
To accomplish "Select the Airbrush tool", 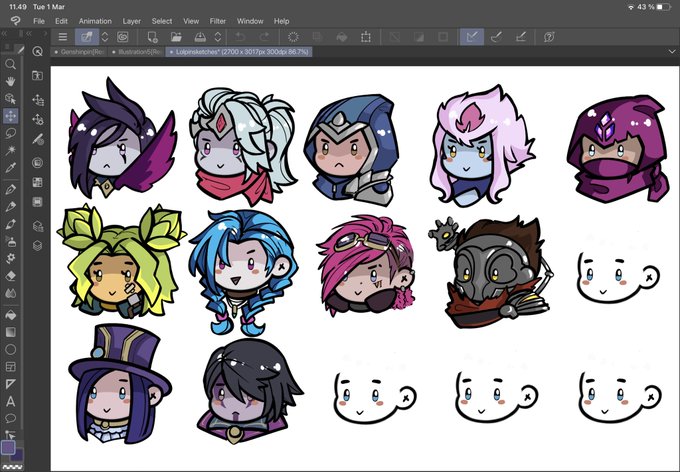I will pyautogui.click(x=10, y=241).
